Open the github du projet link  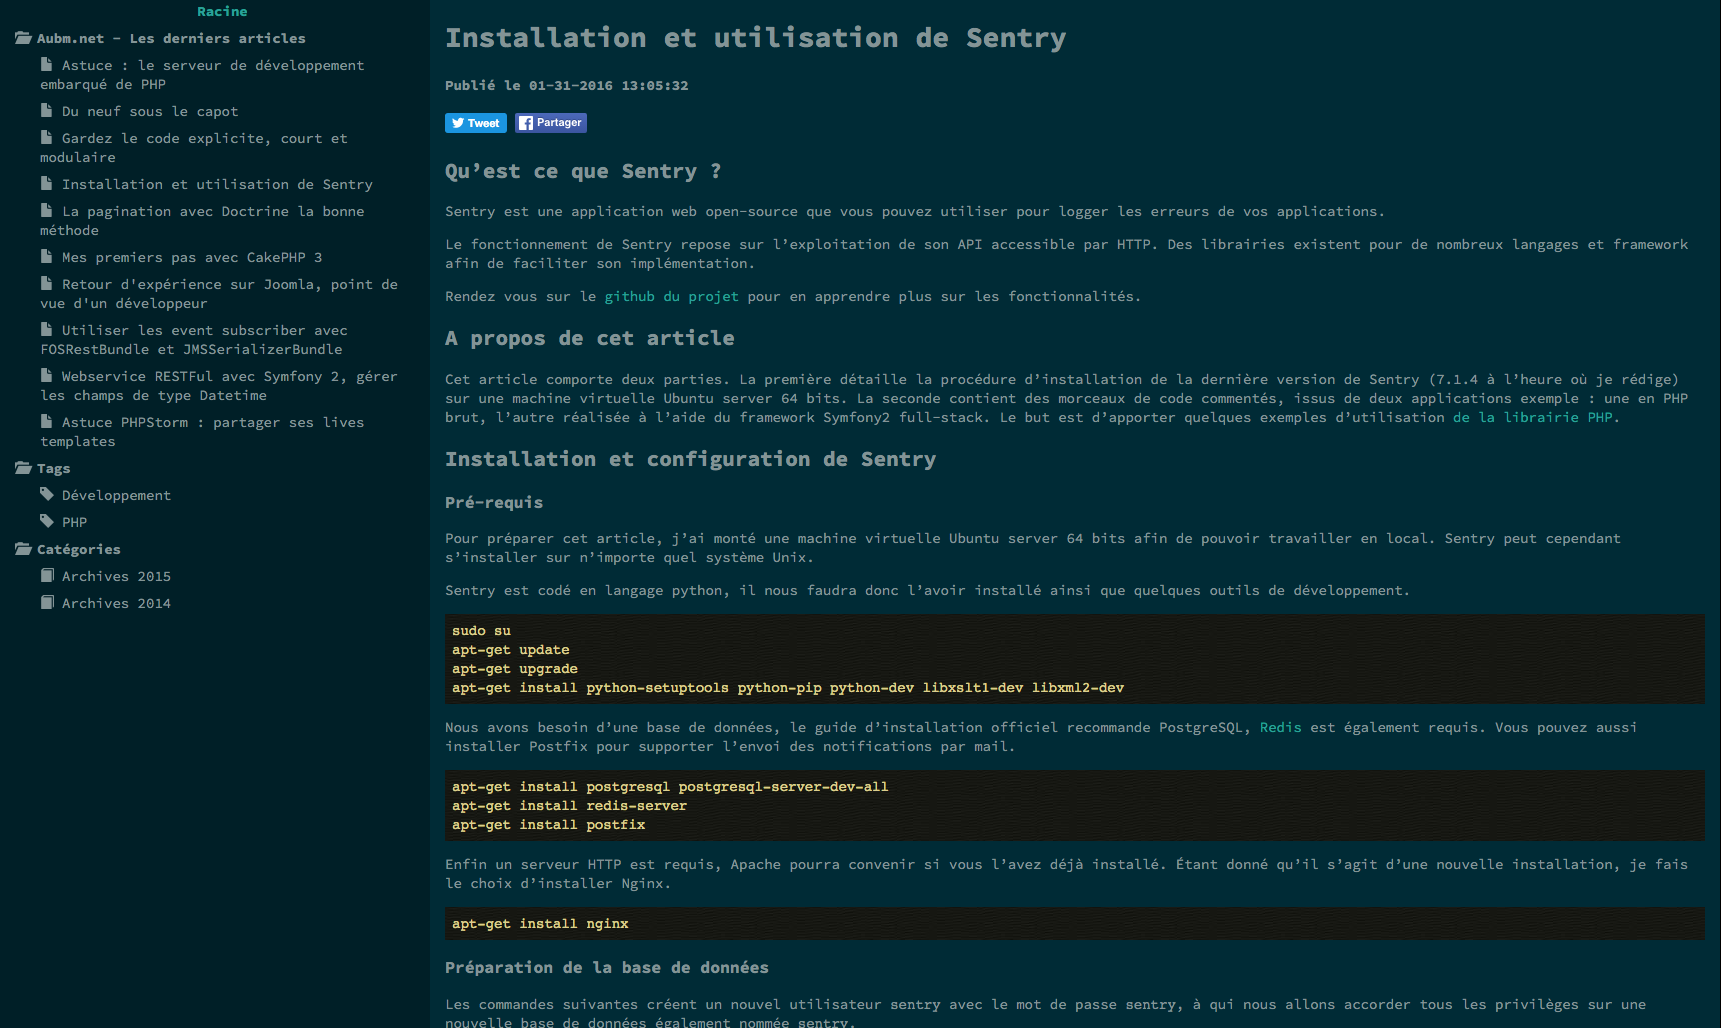pyautogui.click(x=671, y=296)
